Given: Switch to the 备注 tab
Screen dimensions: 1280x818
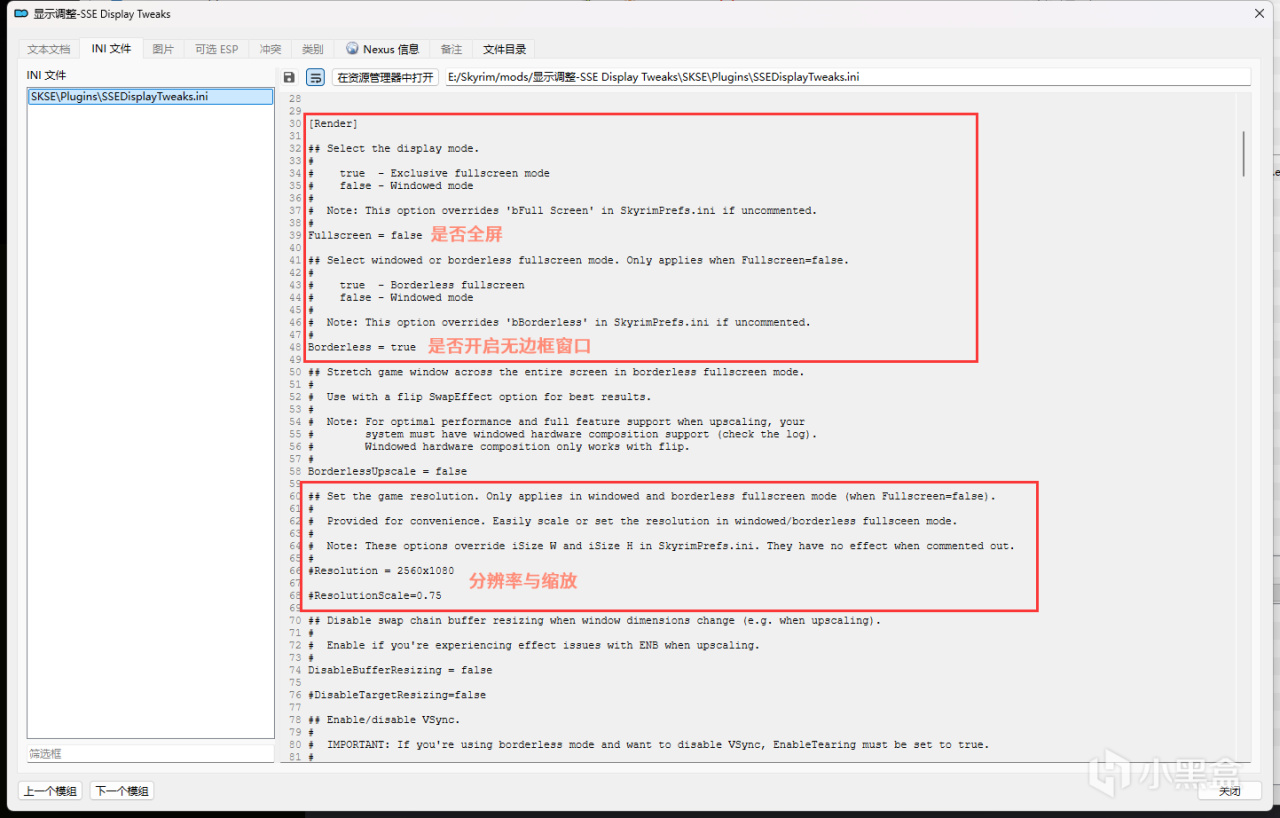Looking at the screenshot, I should click(x=452, y=49).
